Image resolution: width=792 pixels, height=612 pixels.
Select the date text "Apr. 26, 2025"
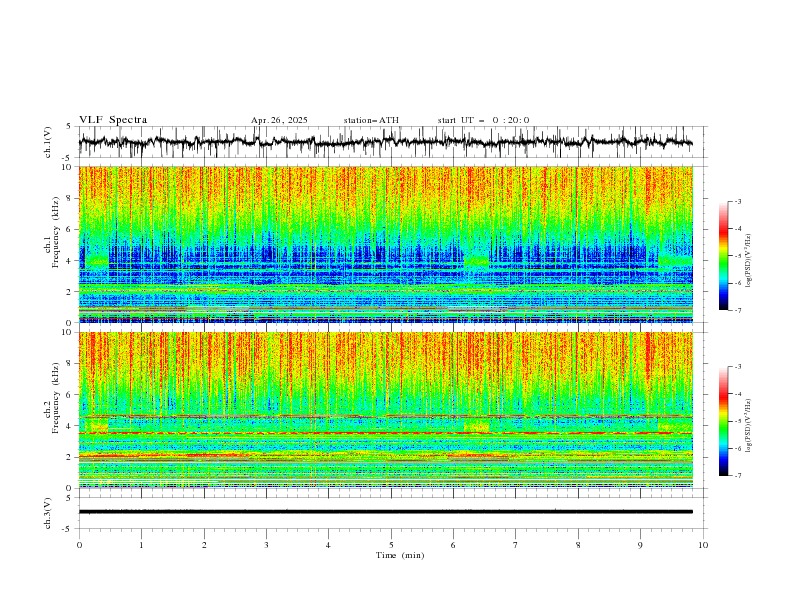coord(279,120)
